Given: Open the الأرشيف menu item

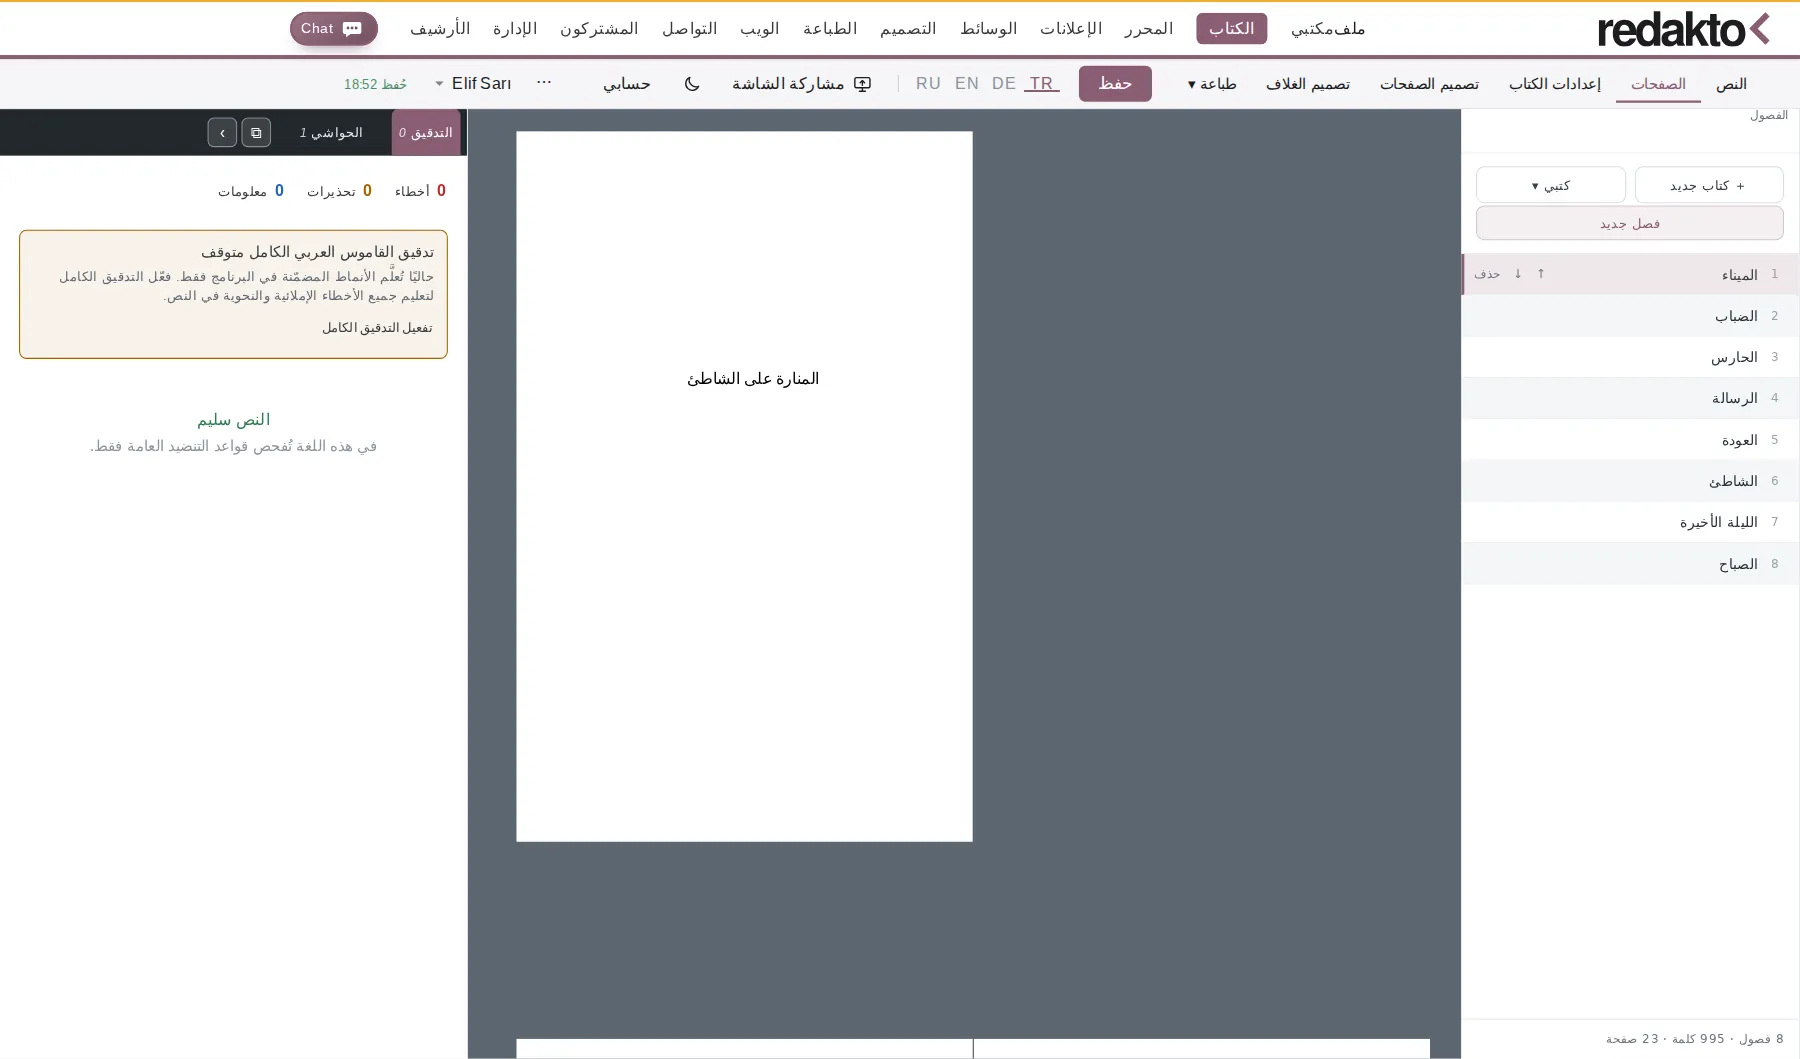Looking at the screenshot, I should tap(440, 29).
